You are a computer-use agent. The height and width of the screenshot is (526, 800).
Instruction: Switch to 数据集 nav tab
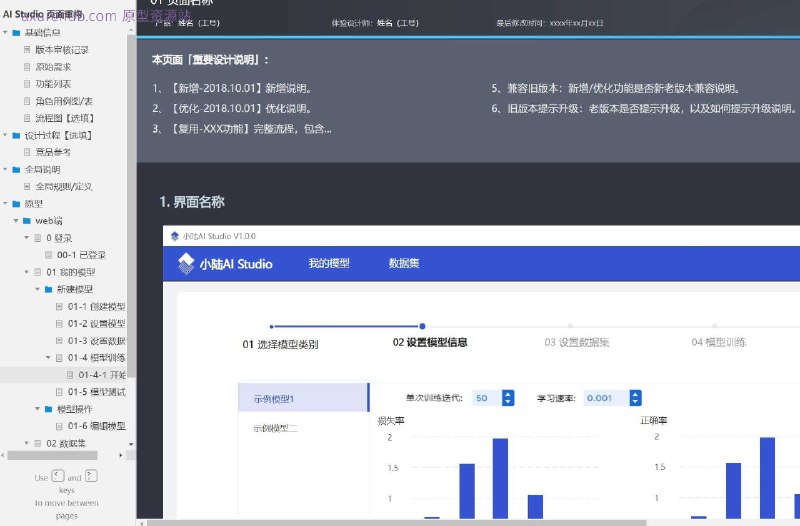point(404,263)
